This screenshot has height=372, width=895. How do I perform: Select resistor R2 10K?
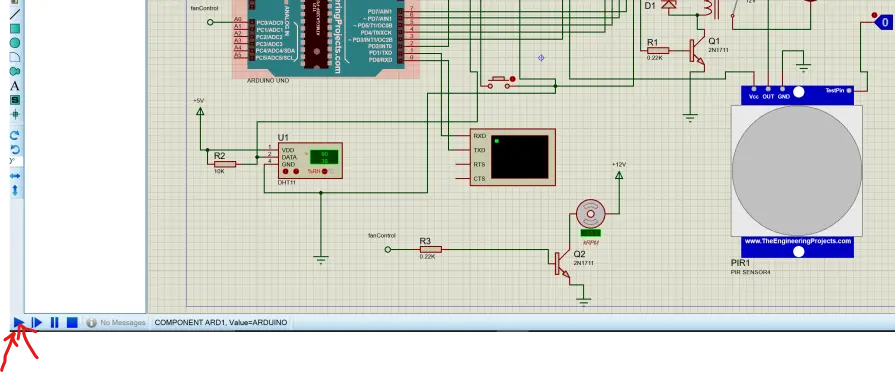[224, 164]
